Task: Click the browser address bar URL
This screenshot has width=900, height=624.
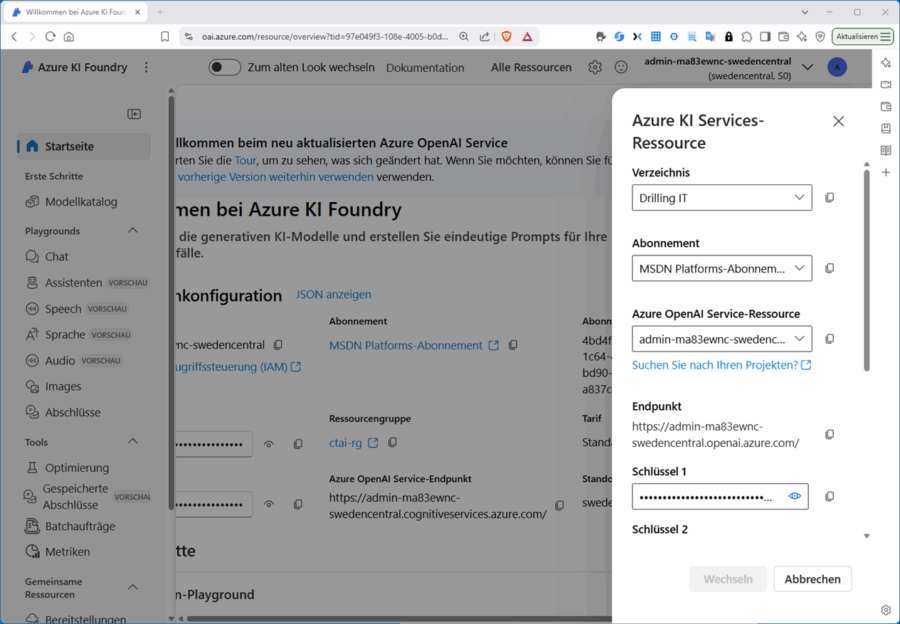Action: [325, 37]
